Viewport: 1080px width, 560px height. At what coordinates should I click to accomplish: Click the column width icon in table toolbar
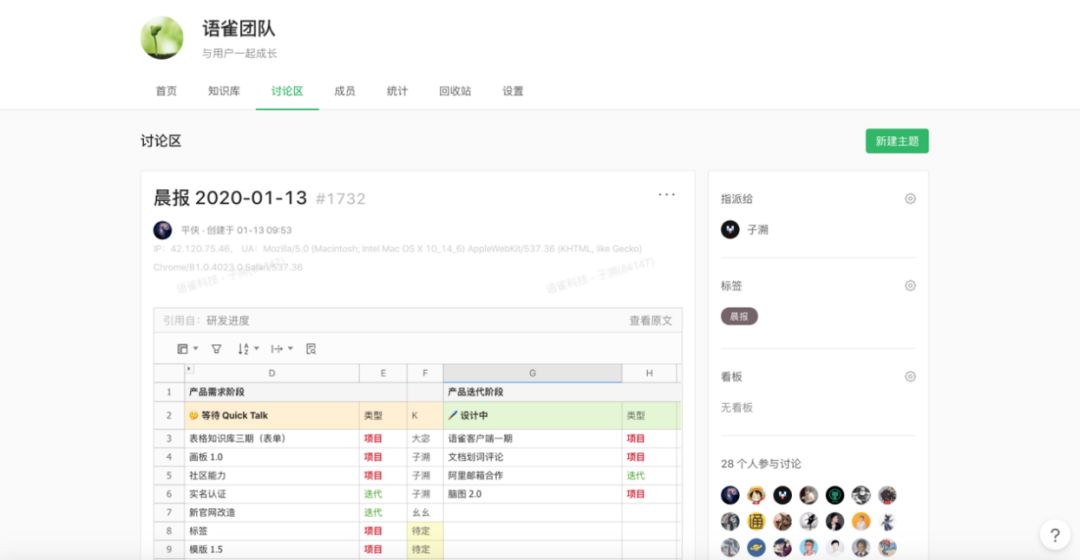click(277, 349)
